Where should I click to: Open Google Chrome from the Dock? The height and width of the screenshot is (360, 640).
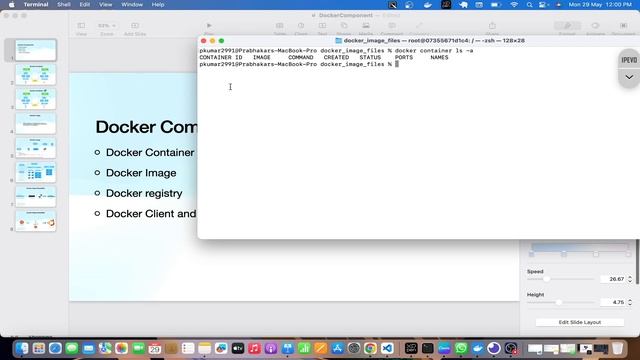pos(371,348)
